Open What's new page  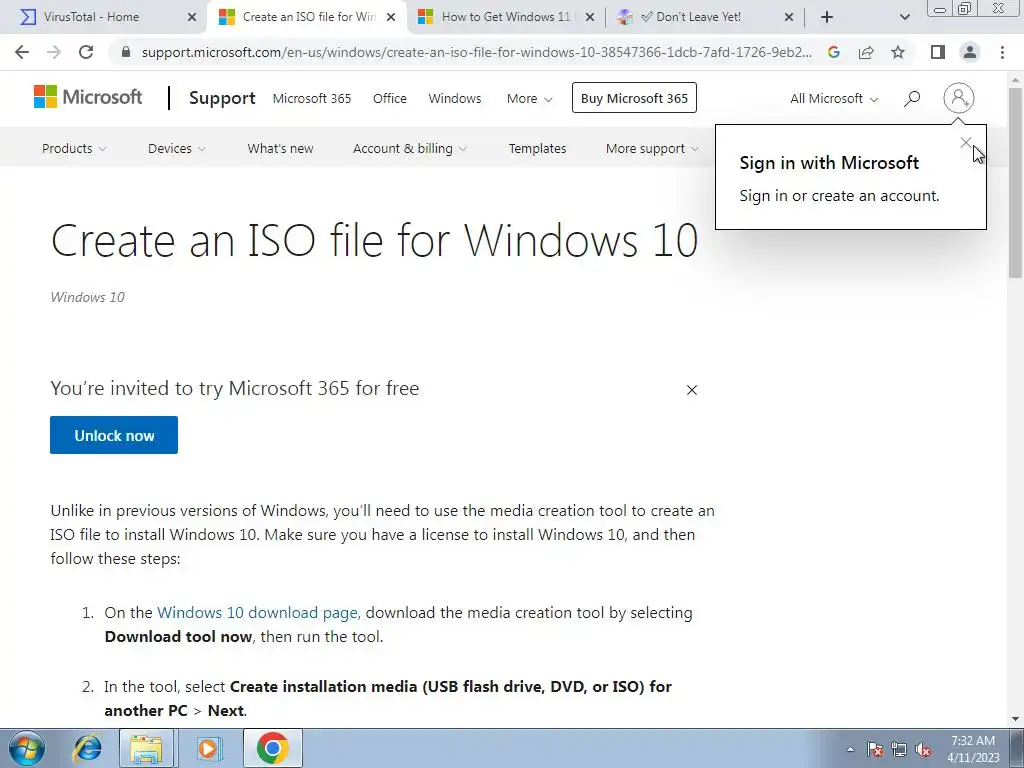[280, 148]
